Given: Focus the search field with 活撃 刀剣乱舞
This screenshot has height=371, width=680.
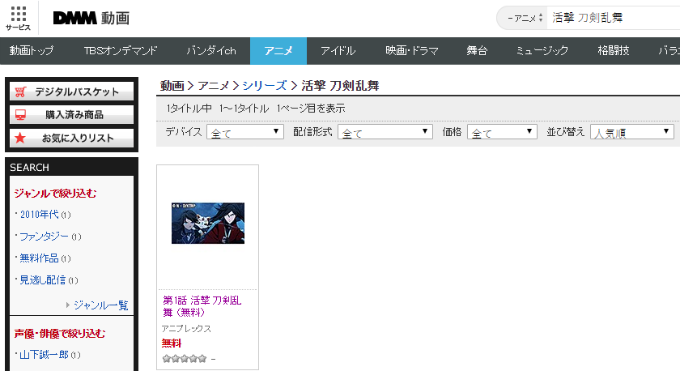Looking at the screenshot, I should click(x=614, y=18).
